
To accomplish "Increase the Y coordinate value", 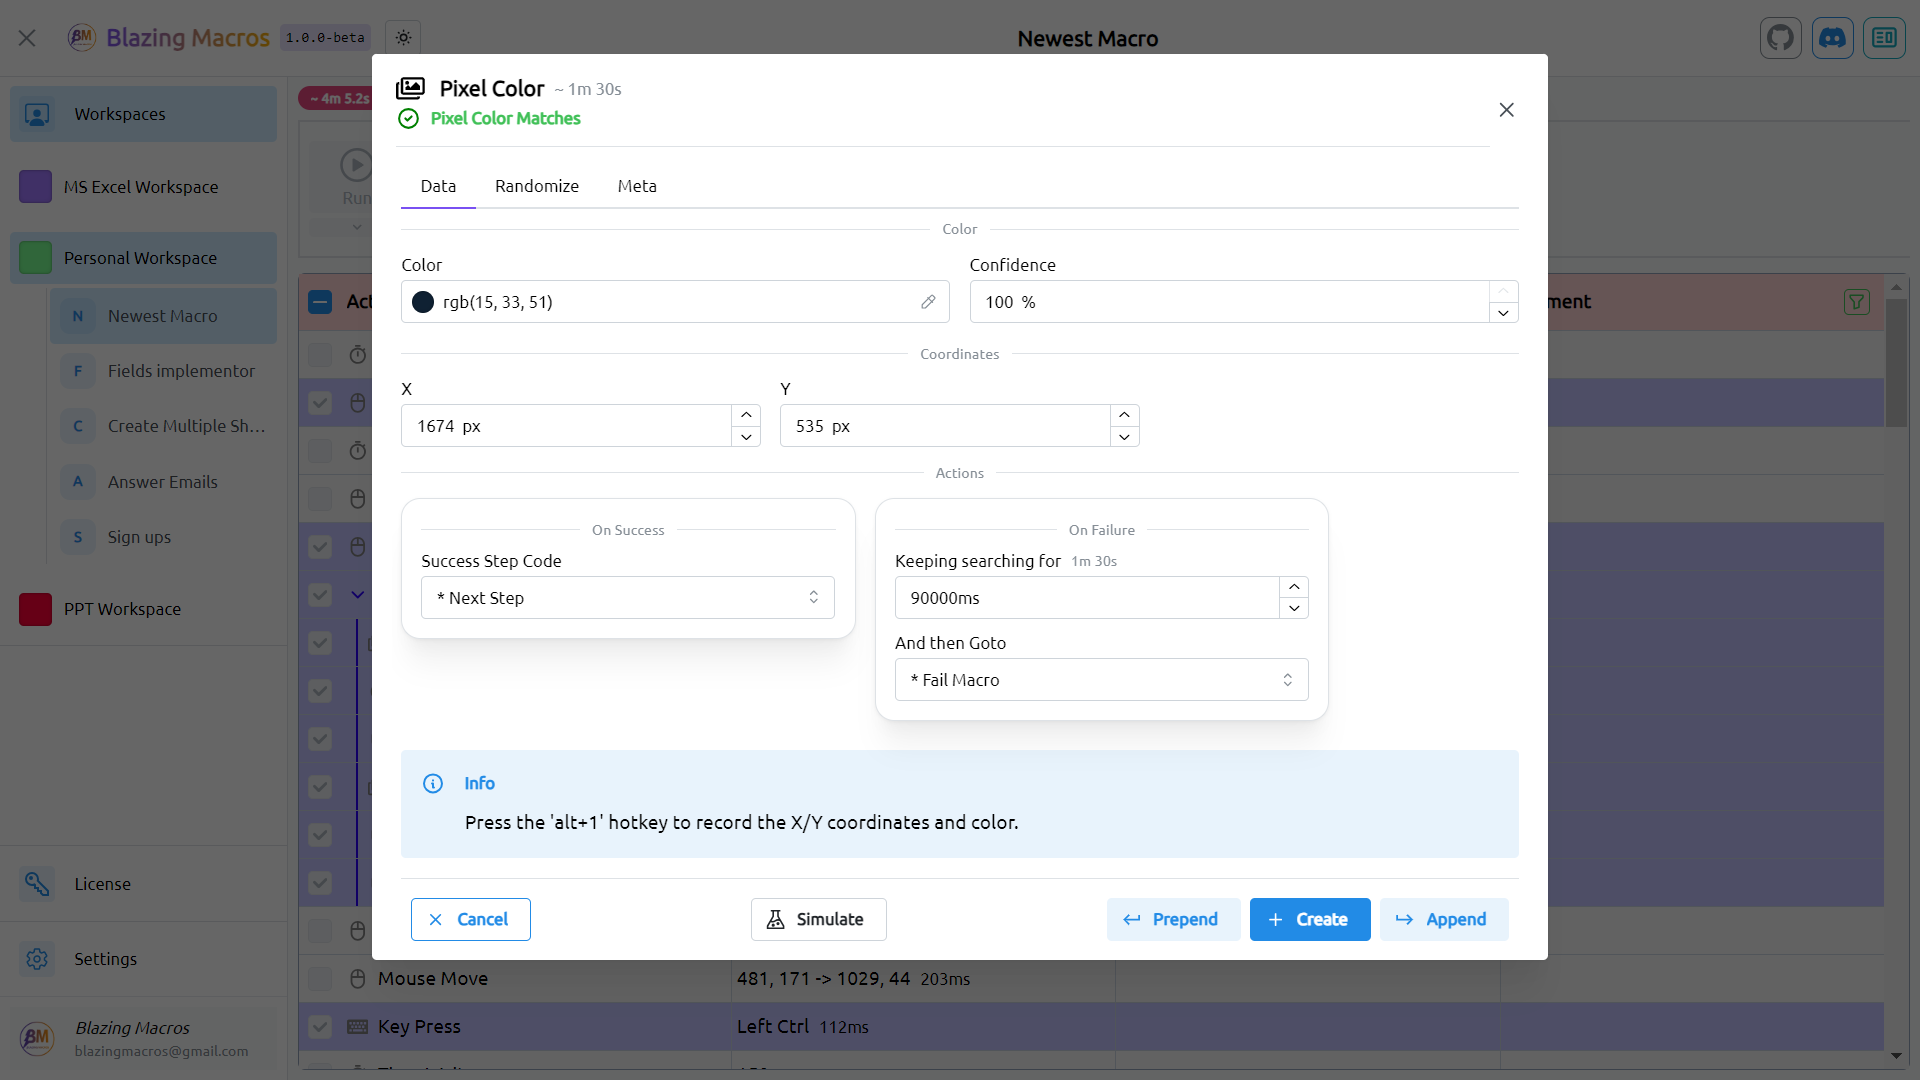I will click(x=1124, y=415).
